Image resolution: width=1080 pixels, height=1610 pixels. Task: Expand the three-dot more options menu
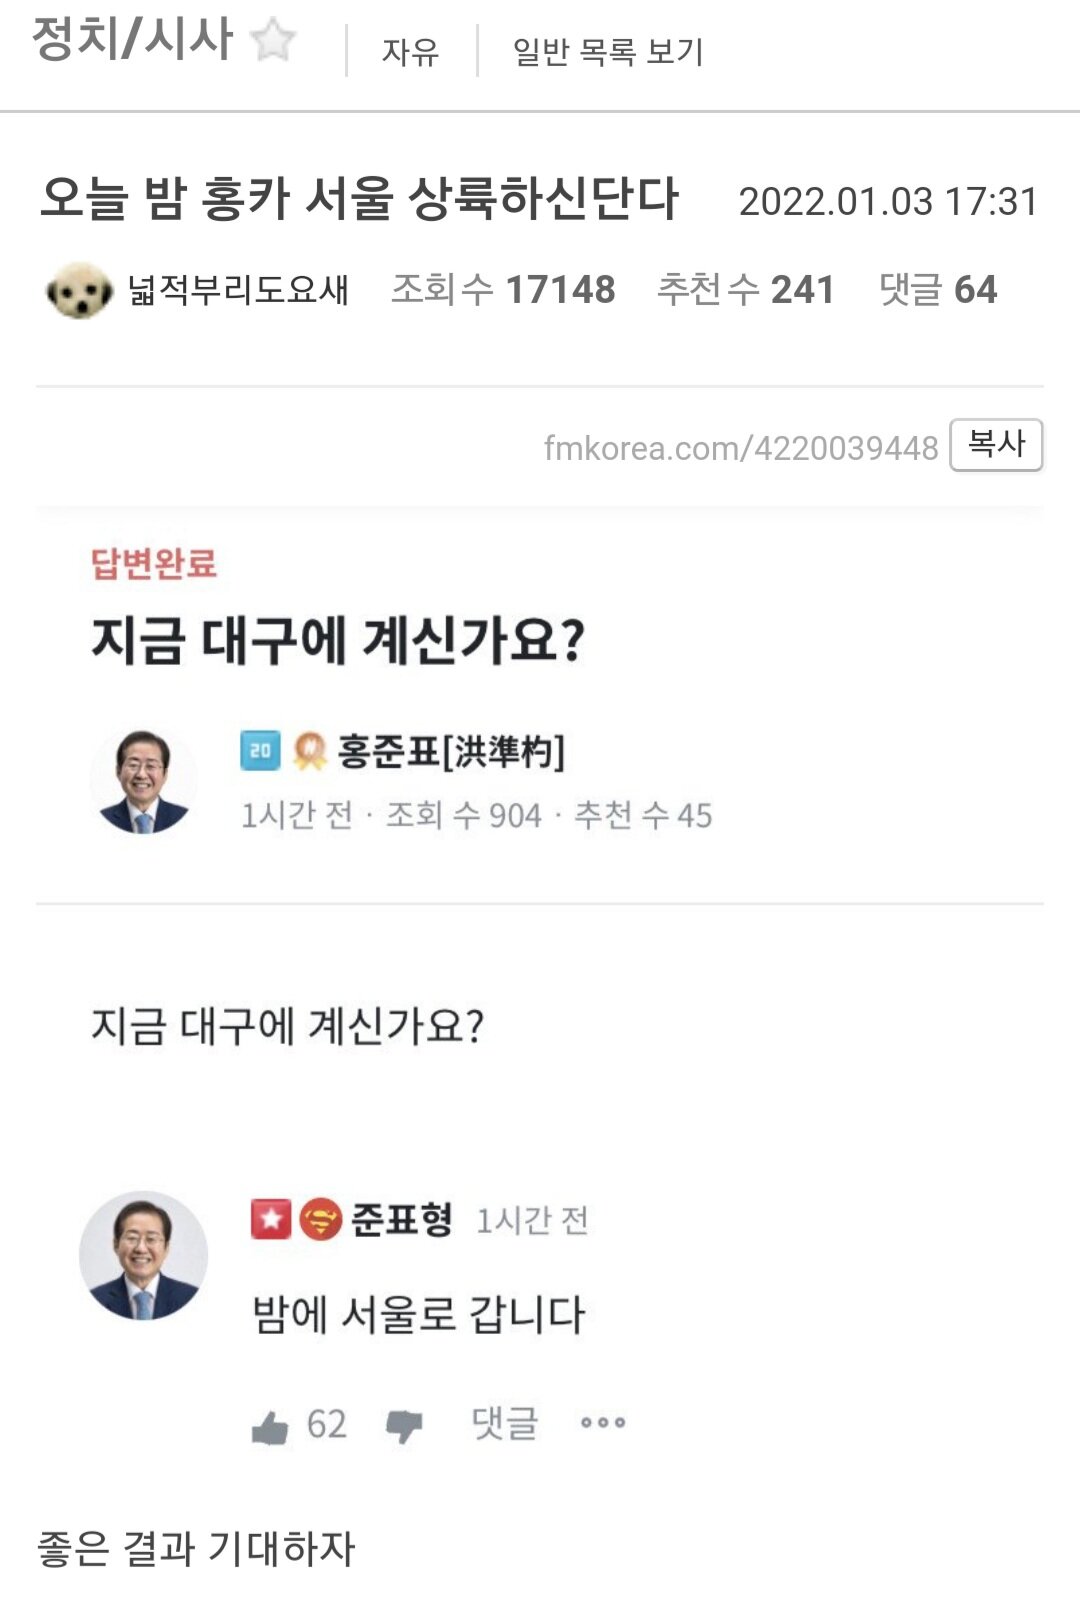click(x=603, y=1423)
